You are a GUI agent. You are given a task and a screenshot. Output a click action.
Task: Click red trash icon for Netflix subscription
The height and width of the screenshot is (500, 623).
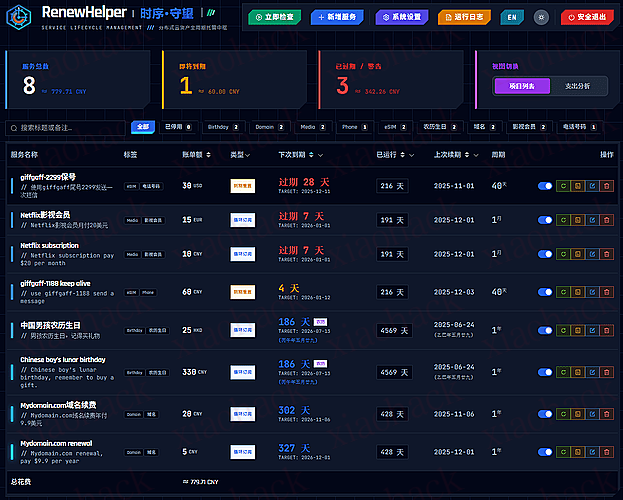[607, 254]
